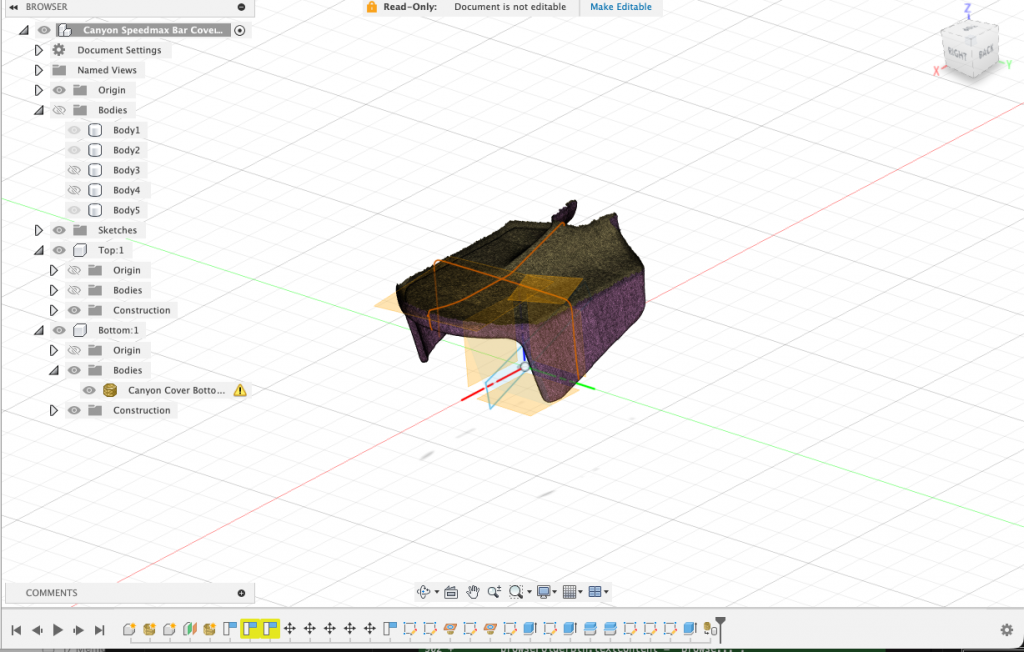Click the Document Settings gear icon

tap(59, 50)
